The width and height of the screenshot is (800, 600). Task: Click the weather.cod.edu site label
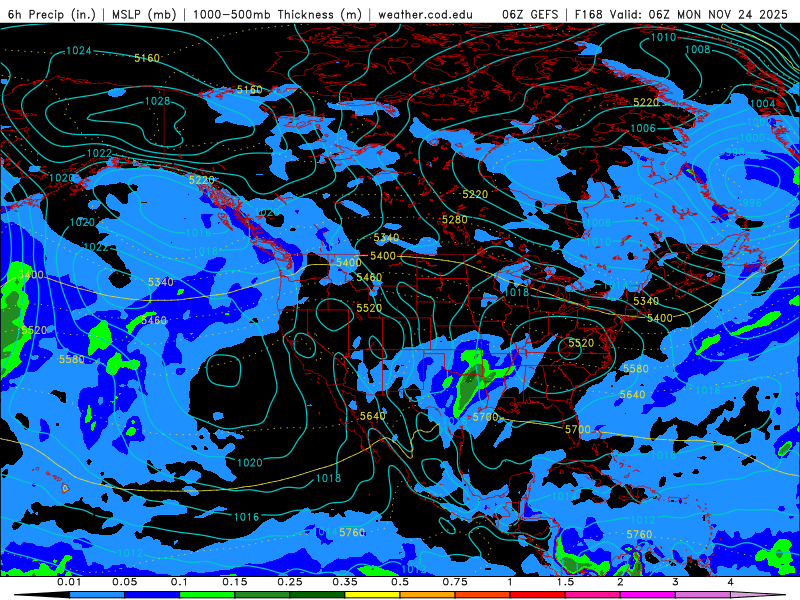pos(425,14)
